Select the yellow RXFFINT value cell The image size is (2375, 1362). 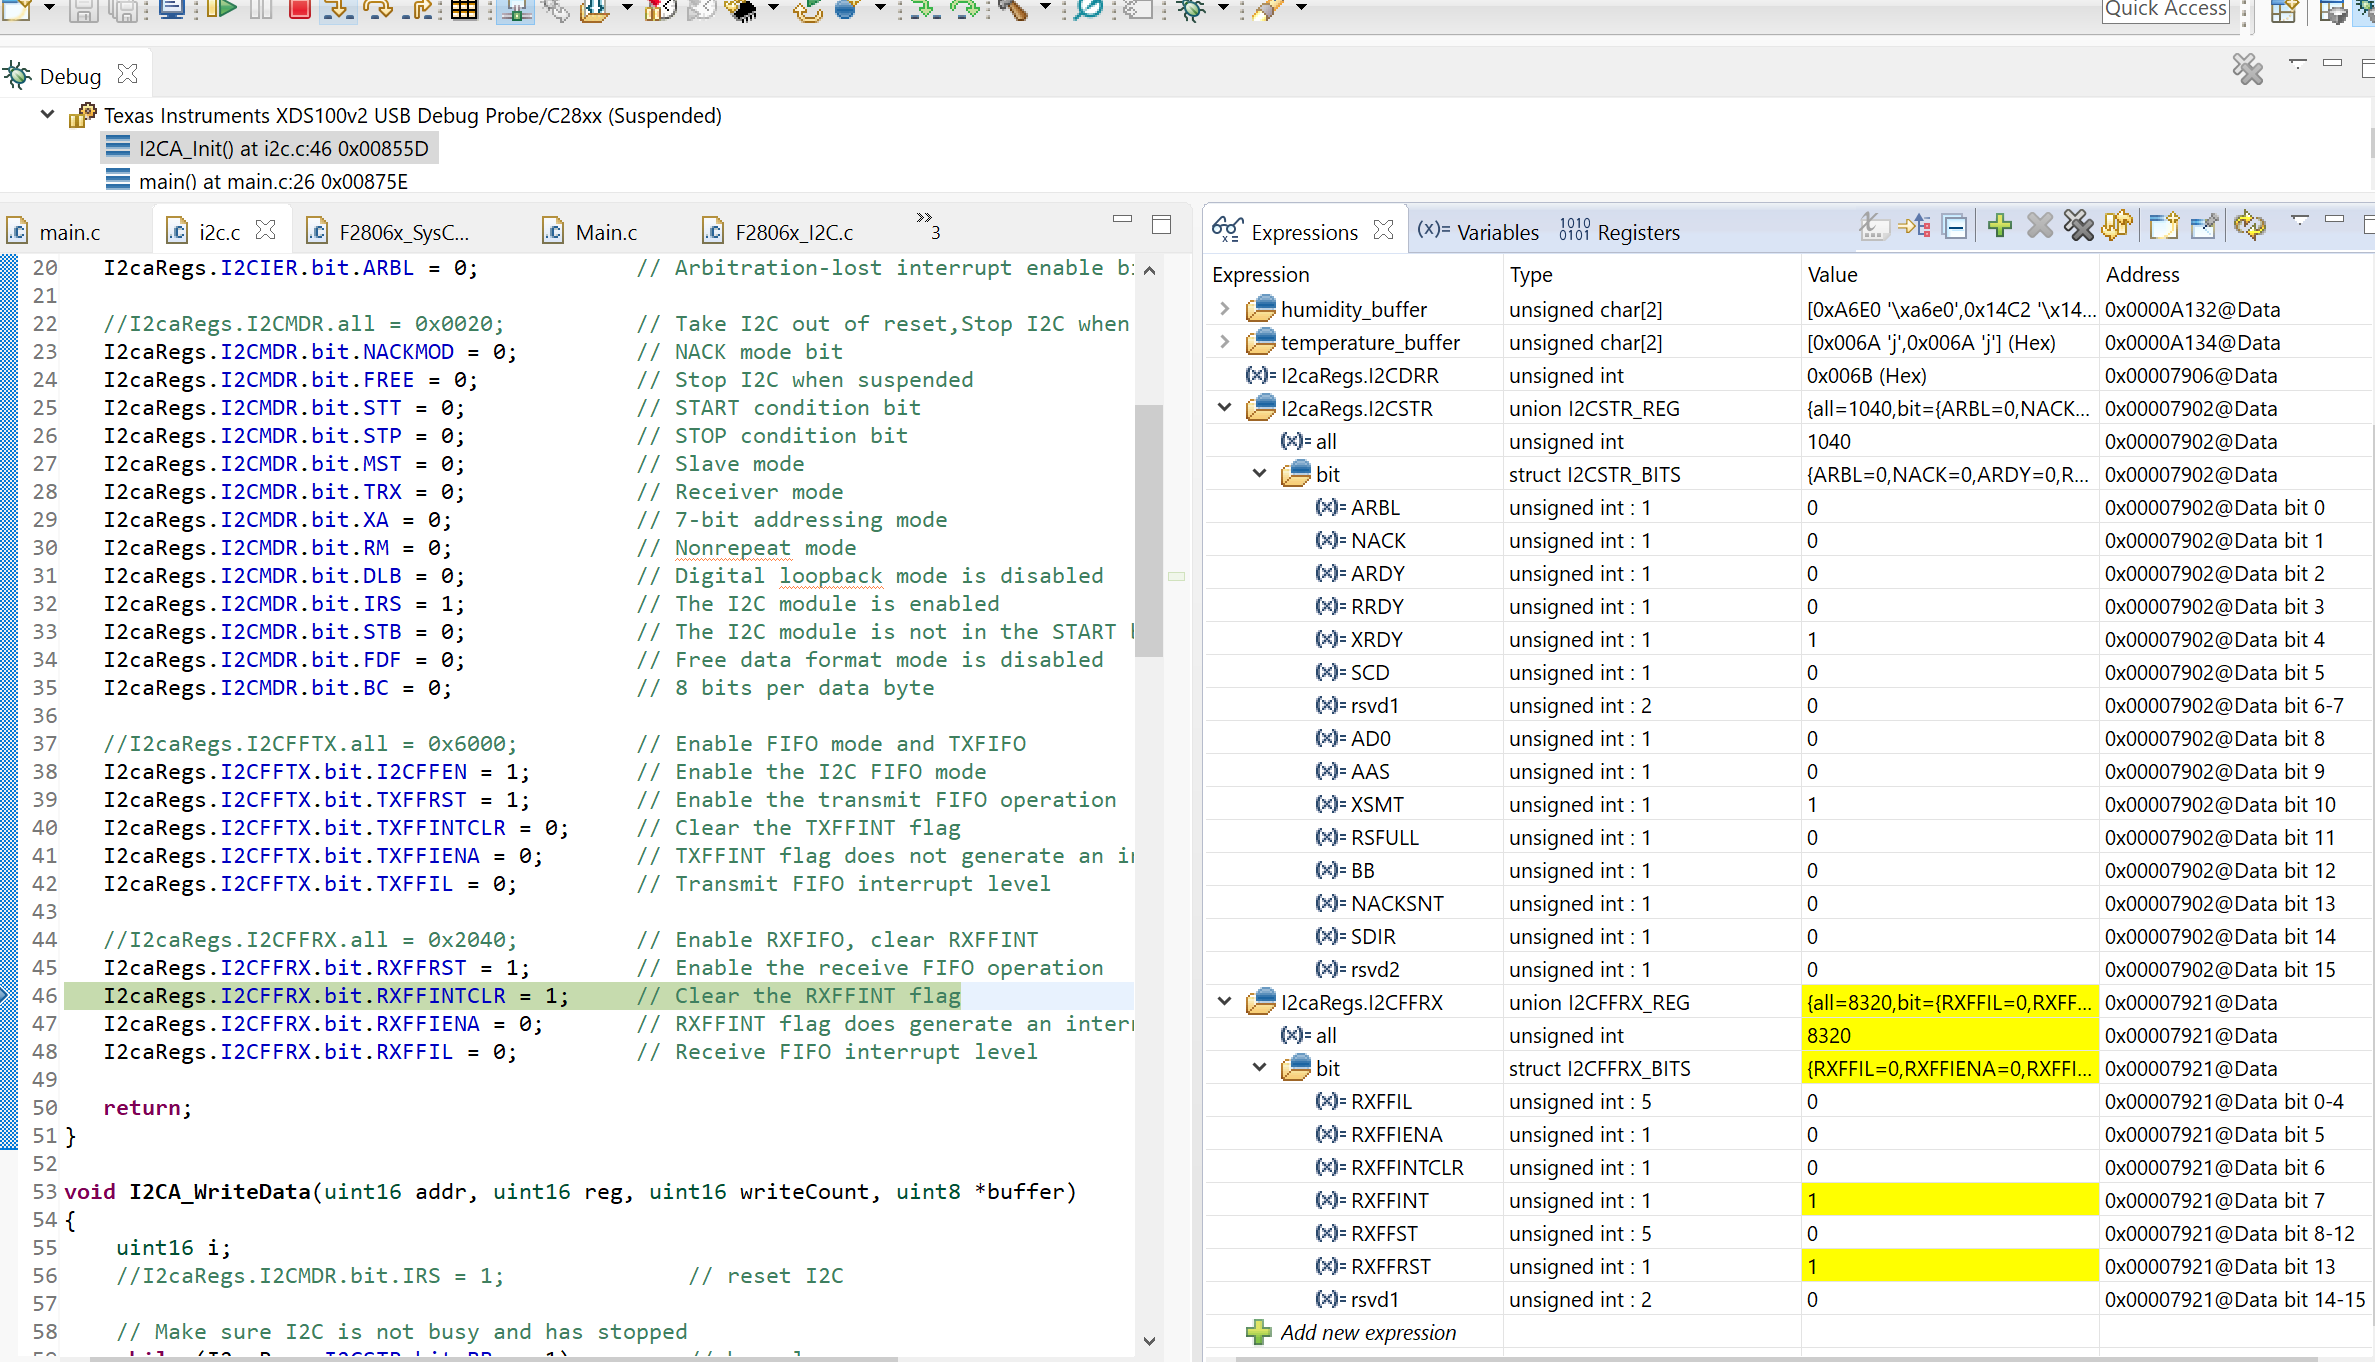pyautogui.click(x=1948, y=1200)
